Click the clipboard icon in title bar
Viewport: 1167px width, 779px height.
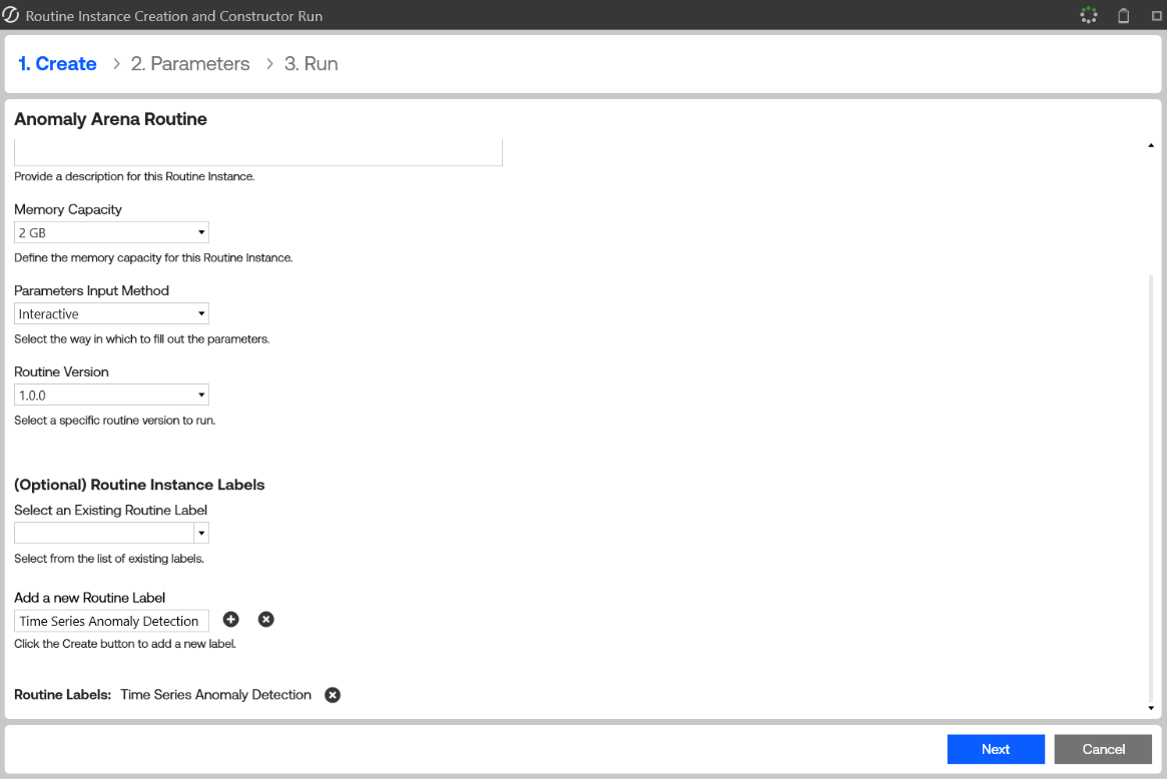pyautogui.click(x=1124, y=16)
